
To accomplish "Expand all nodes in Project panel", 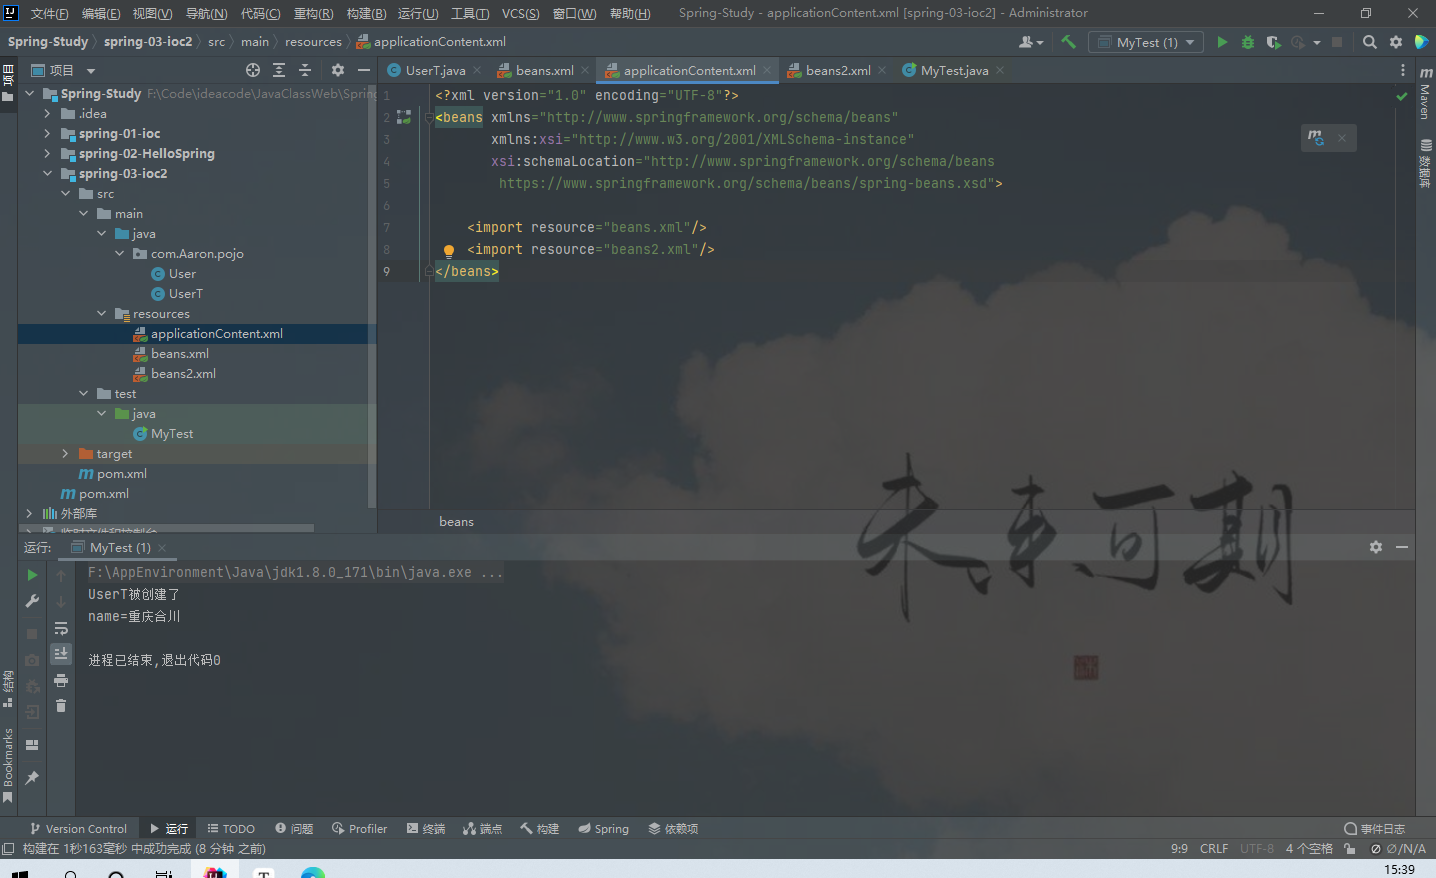I will tap(279, 70).
